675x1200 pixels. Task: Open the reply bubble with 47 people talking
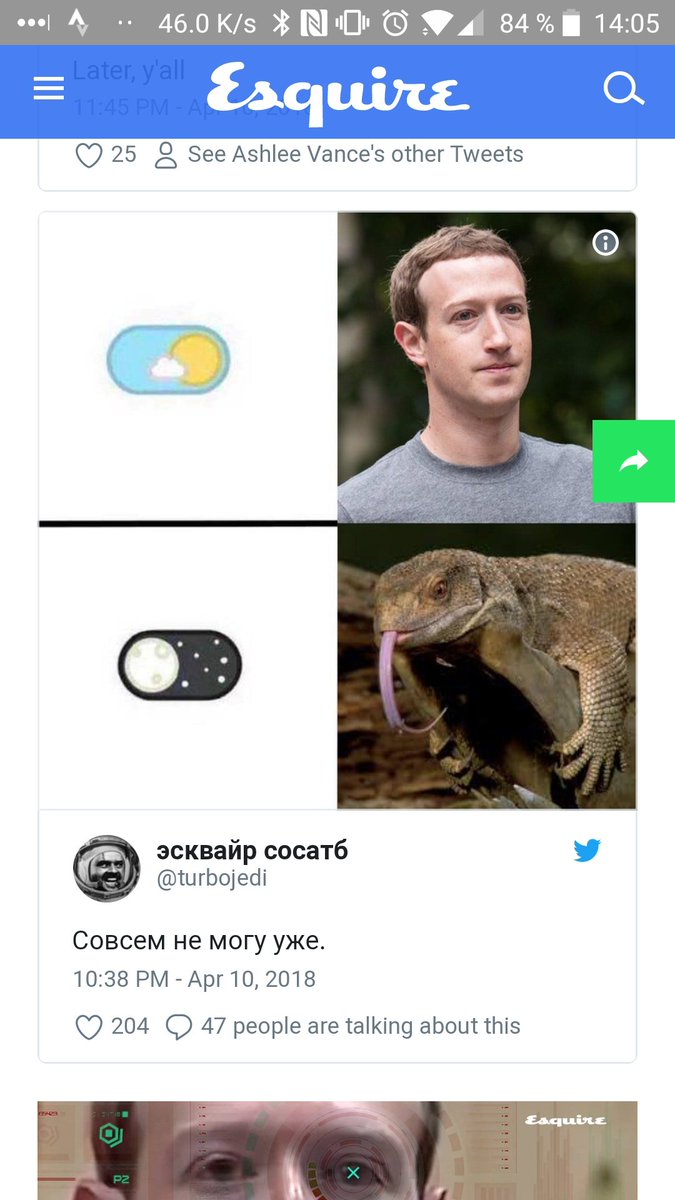[178, 1027]
